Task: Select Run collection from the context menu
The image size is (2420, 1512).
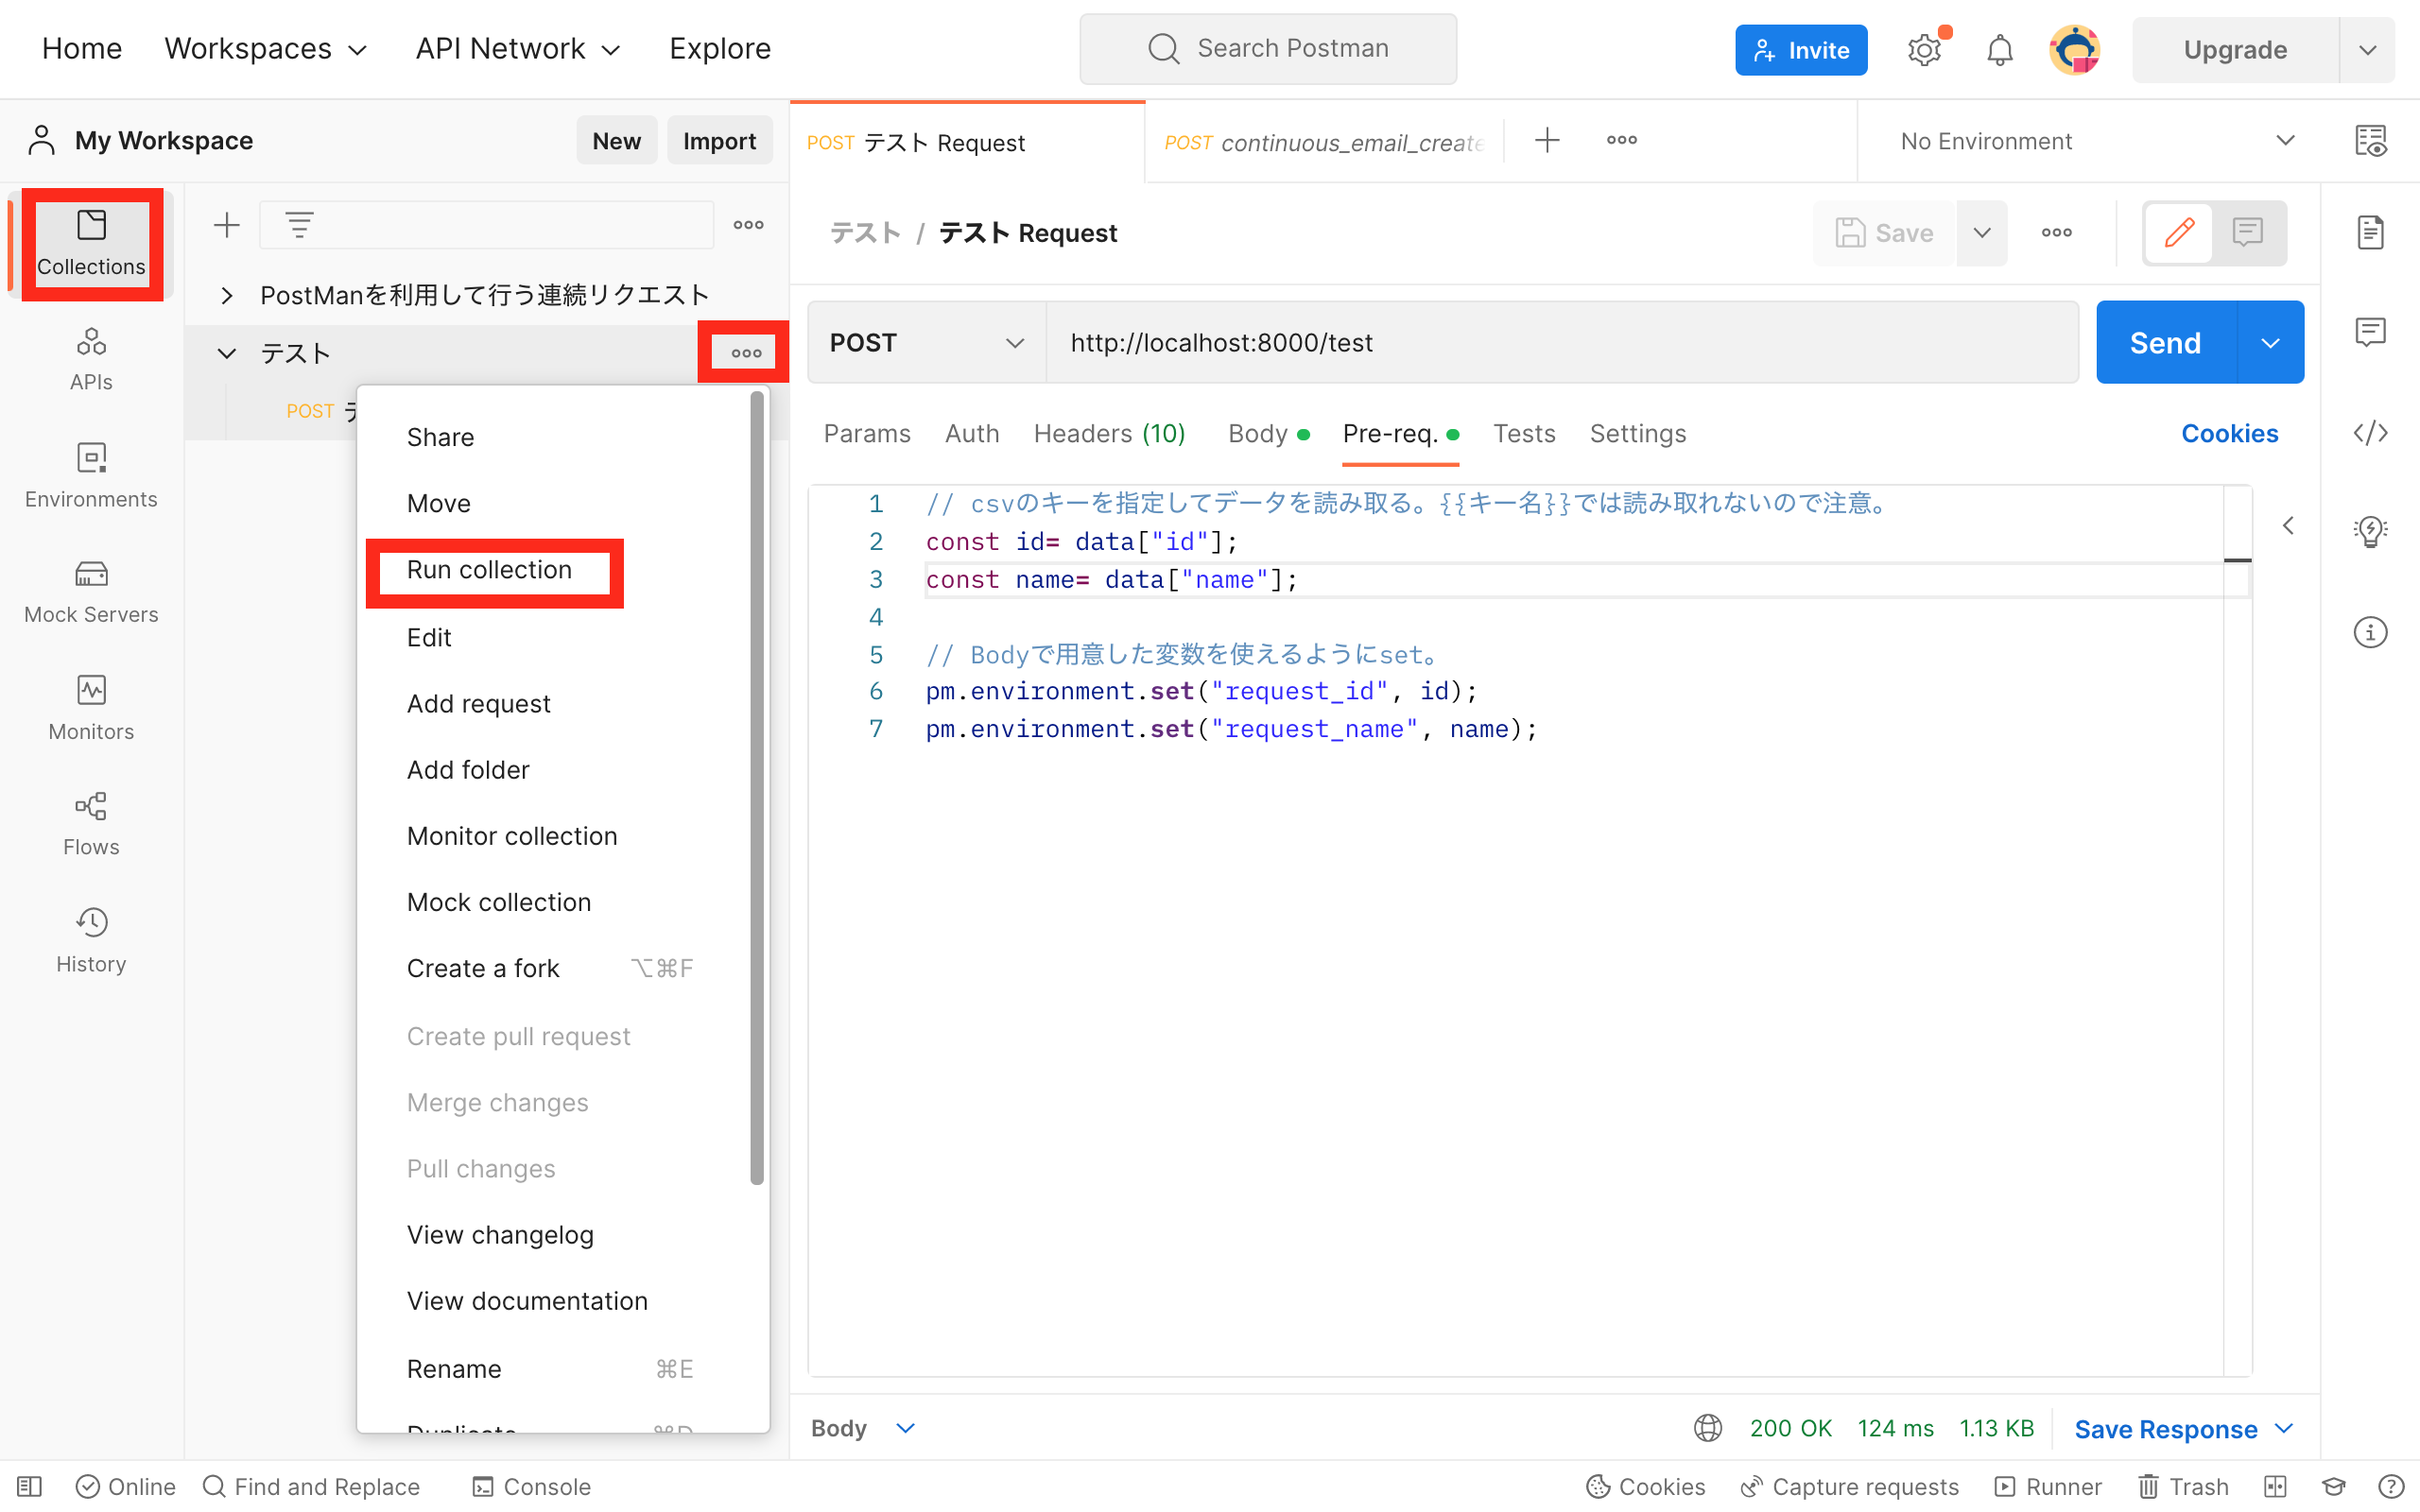Action: [x=489, y=569]
